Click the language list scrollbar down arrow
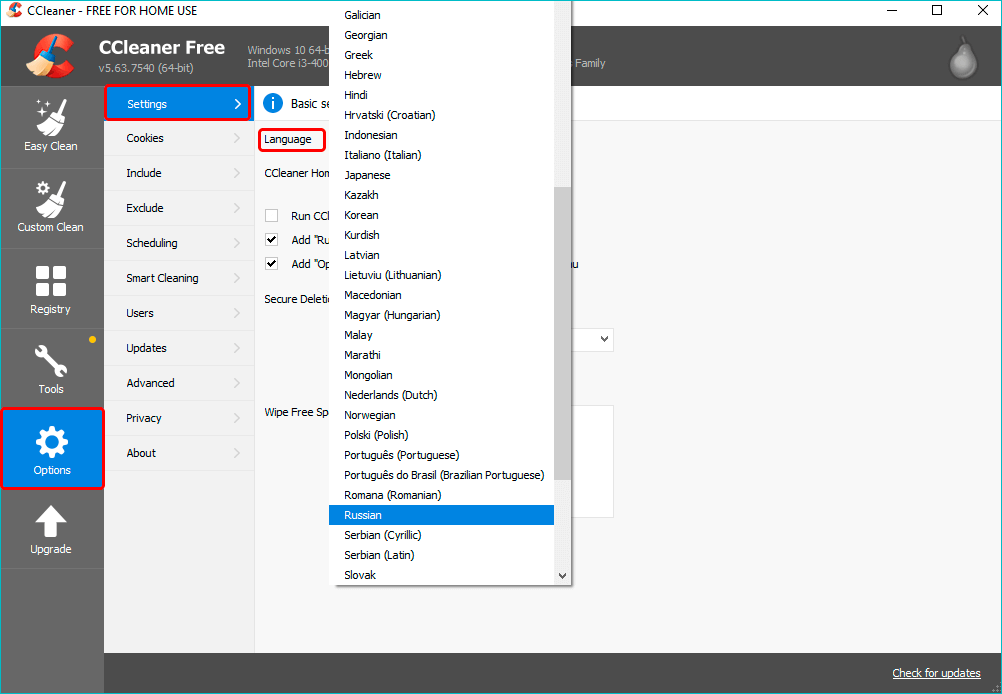Image resolution: width=1002 pixels, height=694 pixels. coord(562,576)
